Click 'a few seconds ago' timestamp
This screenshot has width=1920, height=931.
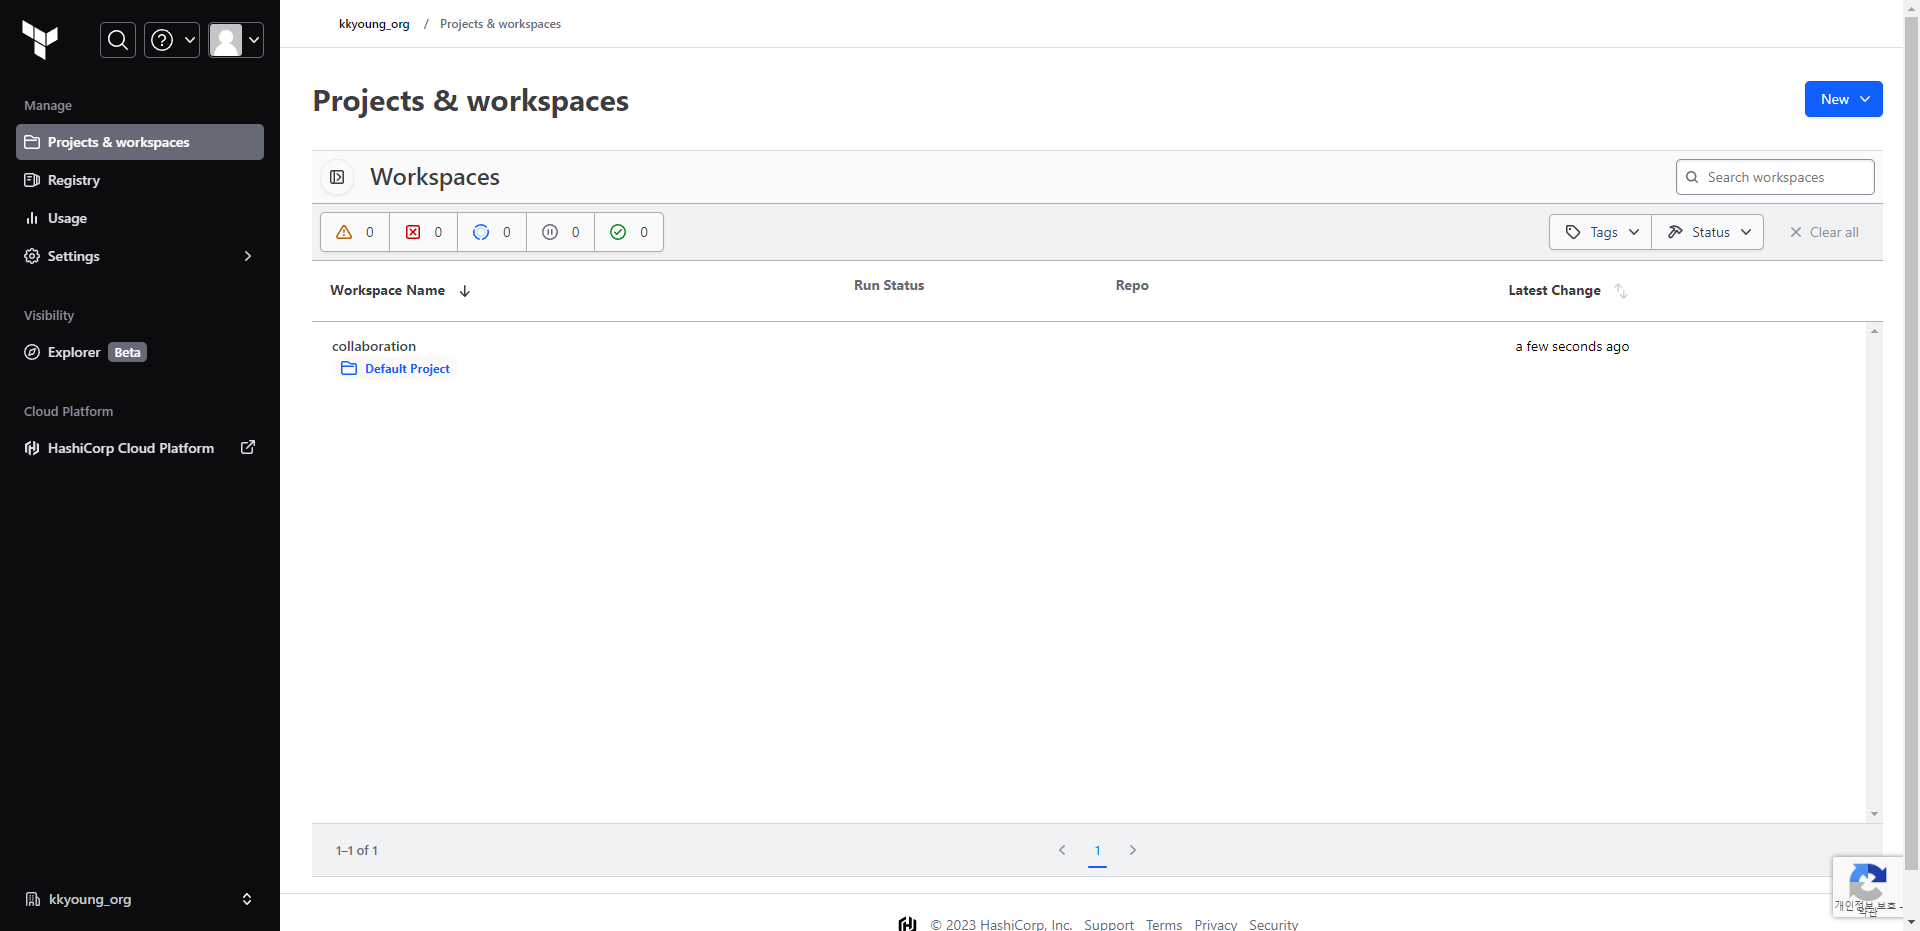(x=1572, y=346)
